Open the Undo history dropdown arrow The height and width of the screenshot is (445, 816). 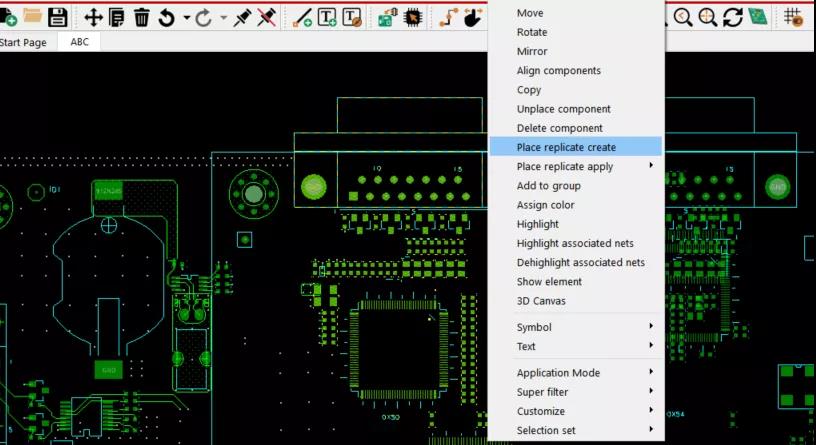click(186, 18)
